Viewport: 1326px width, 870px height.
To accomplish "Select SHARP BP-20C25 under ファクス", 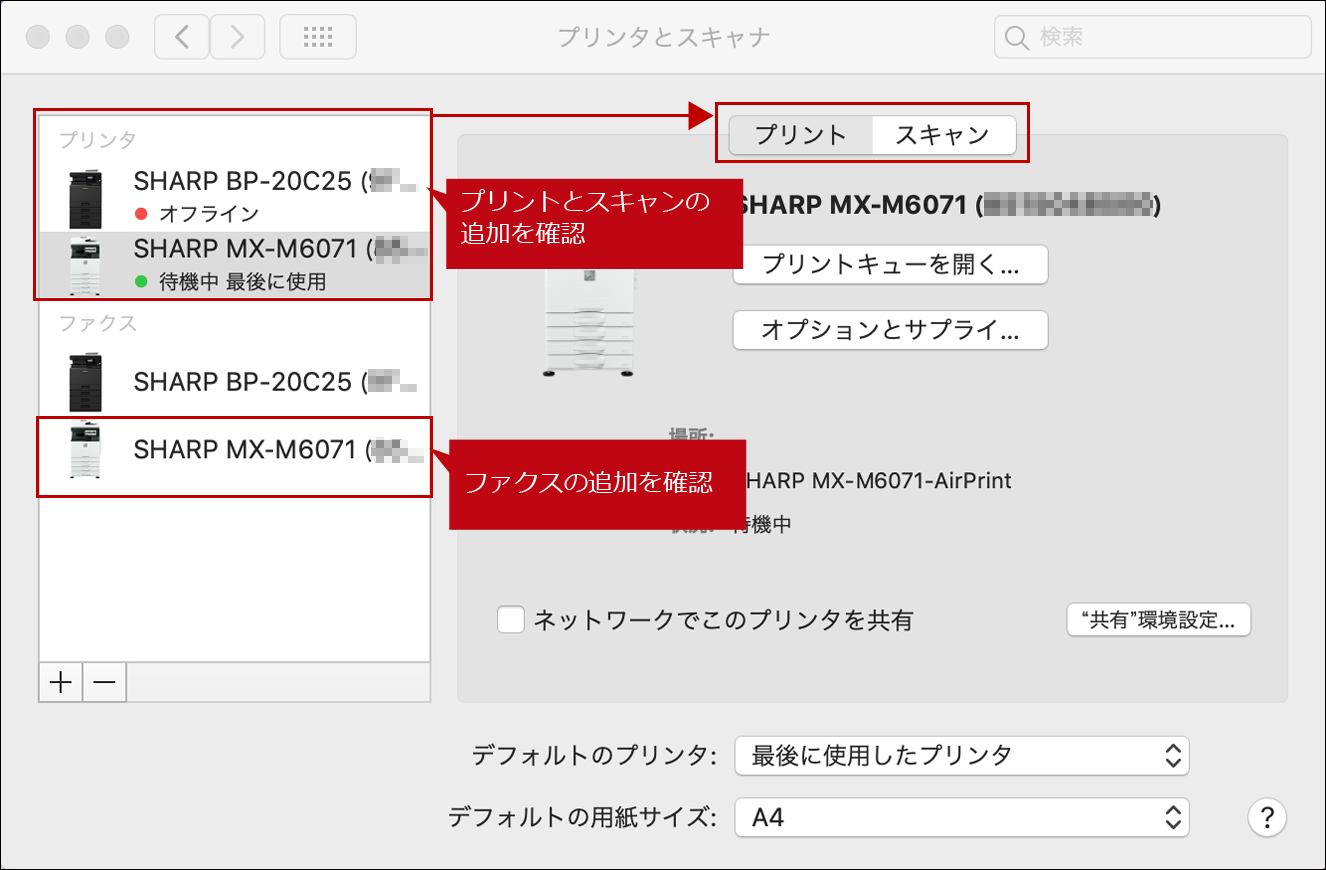I will [235, 382].
